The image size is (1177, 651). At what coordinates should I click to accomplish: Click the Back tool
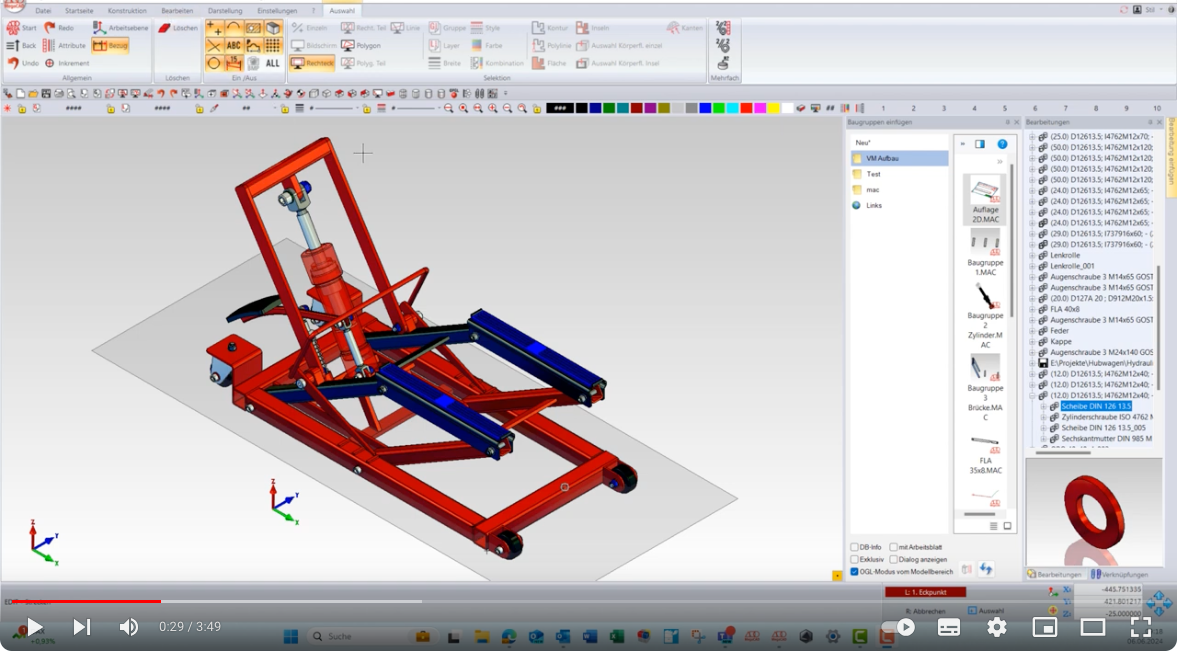tap(21, 46)
